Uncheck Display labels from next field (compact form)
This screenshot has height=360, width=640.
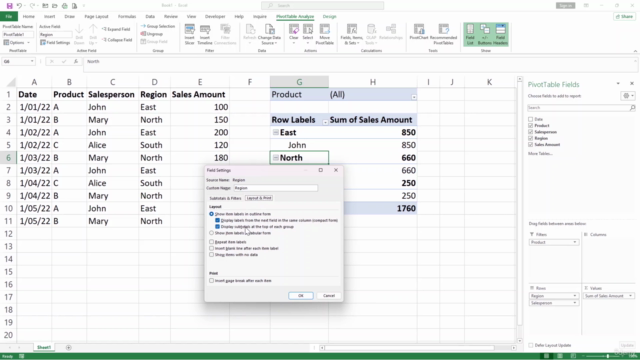coord(218,220)
